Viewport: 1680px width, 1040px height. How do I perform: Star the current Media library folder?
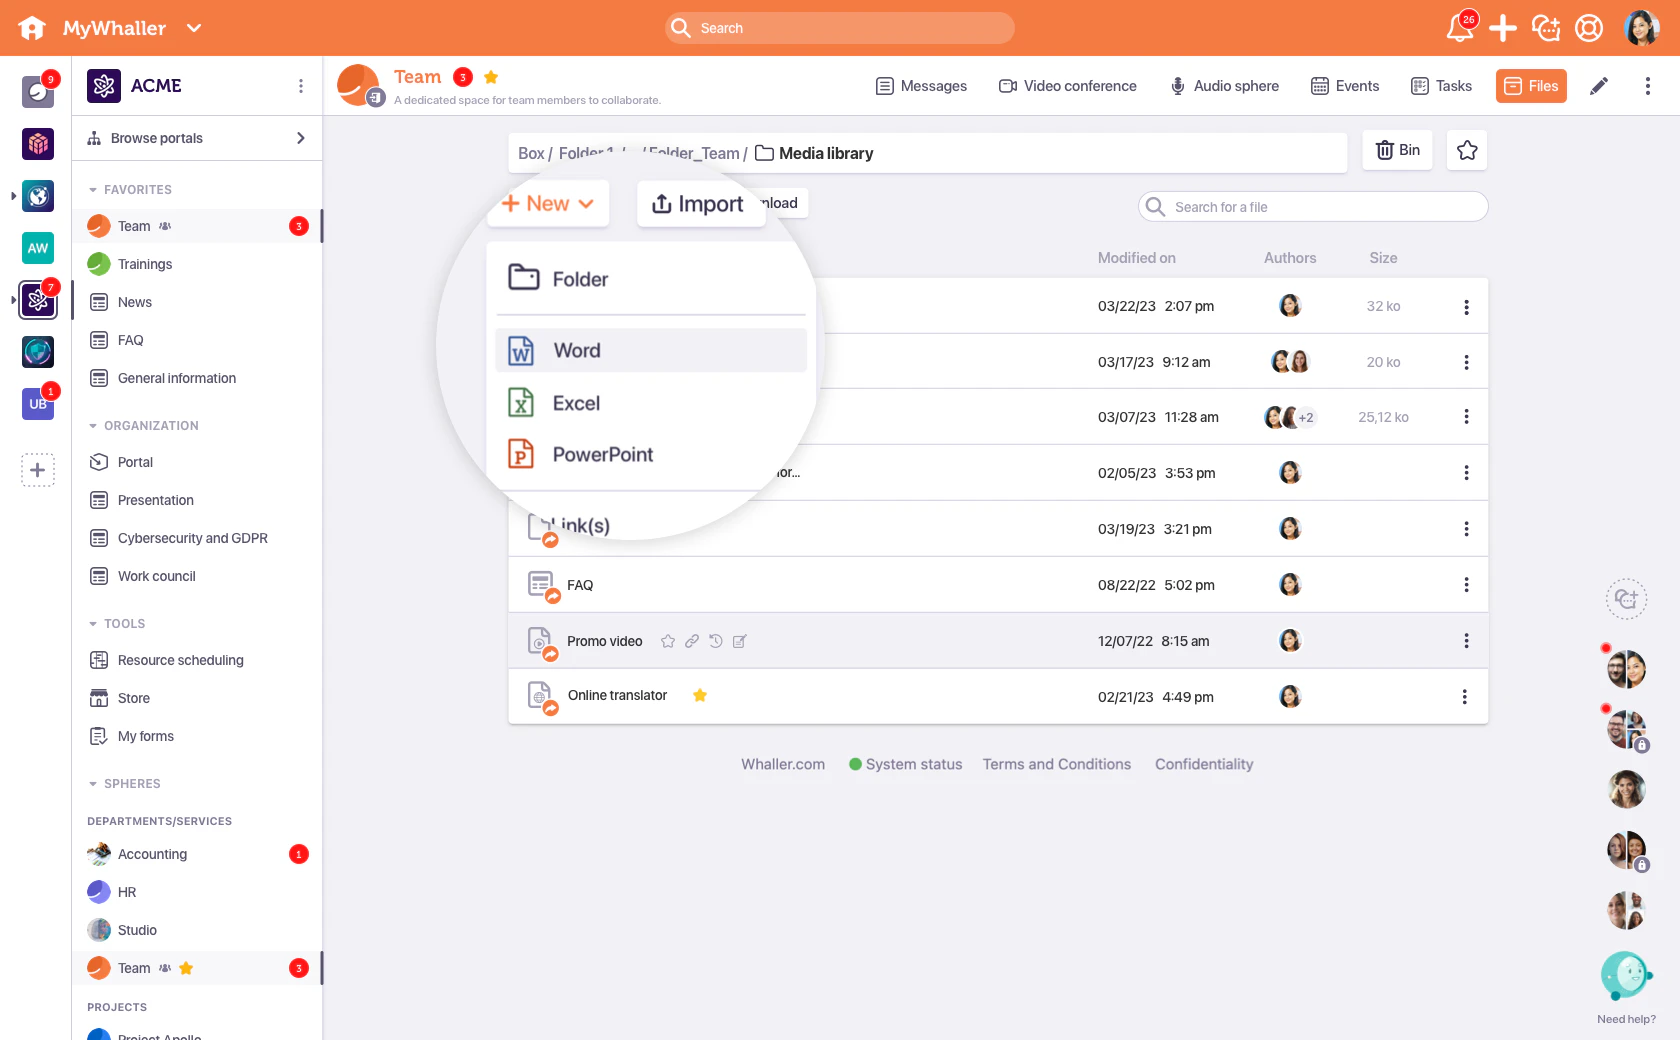click(1466, 150)
